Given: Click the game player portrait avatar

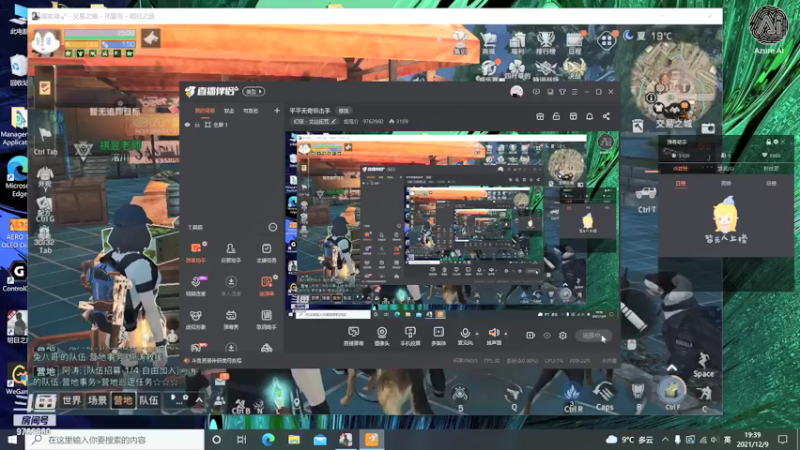Looking at the screenshot, I should click(45, 42).
